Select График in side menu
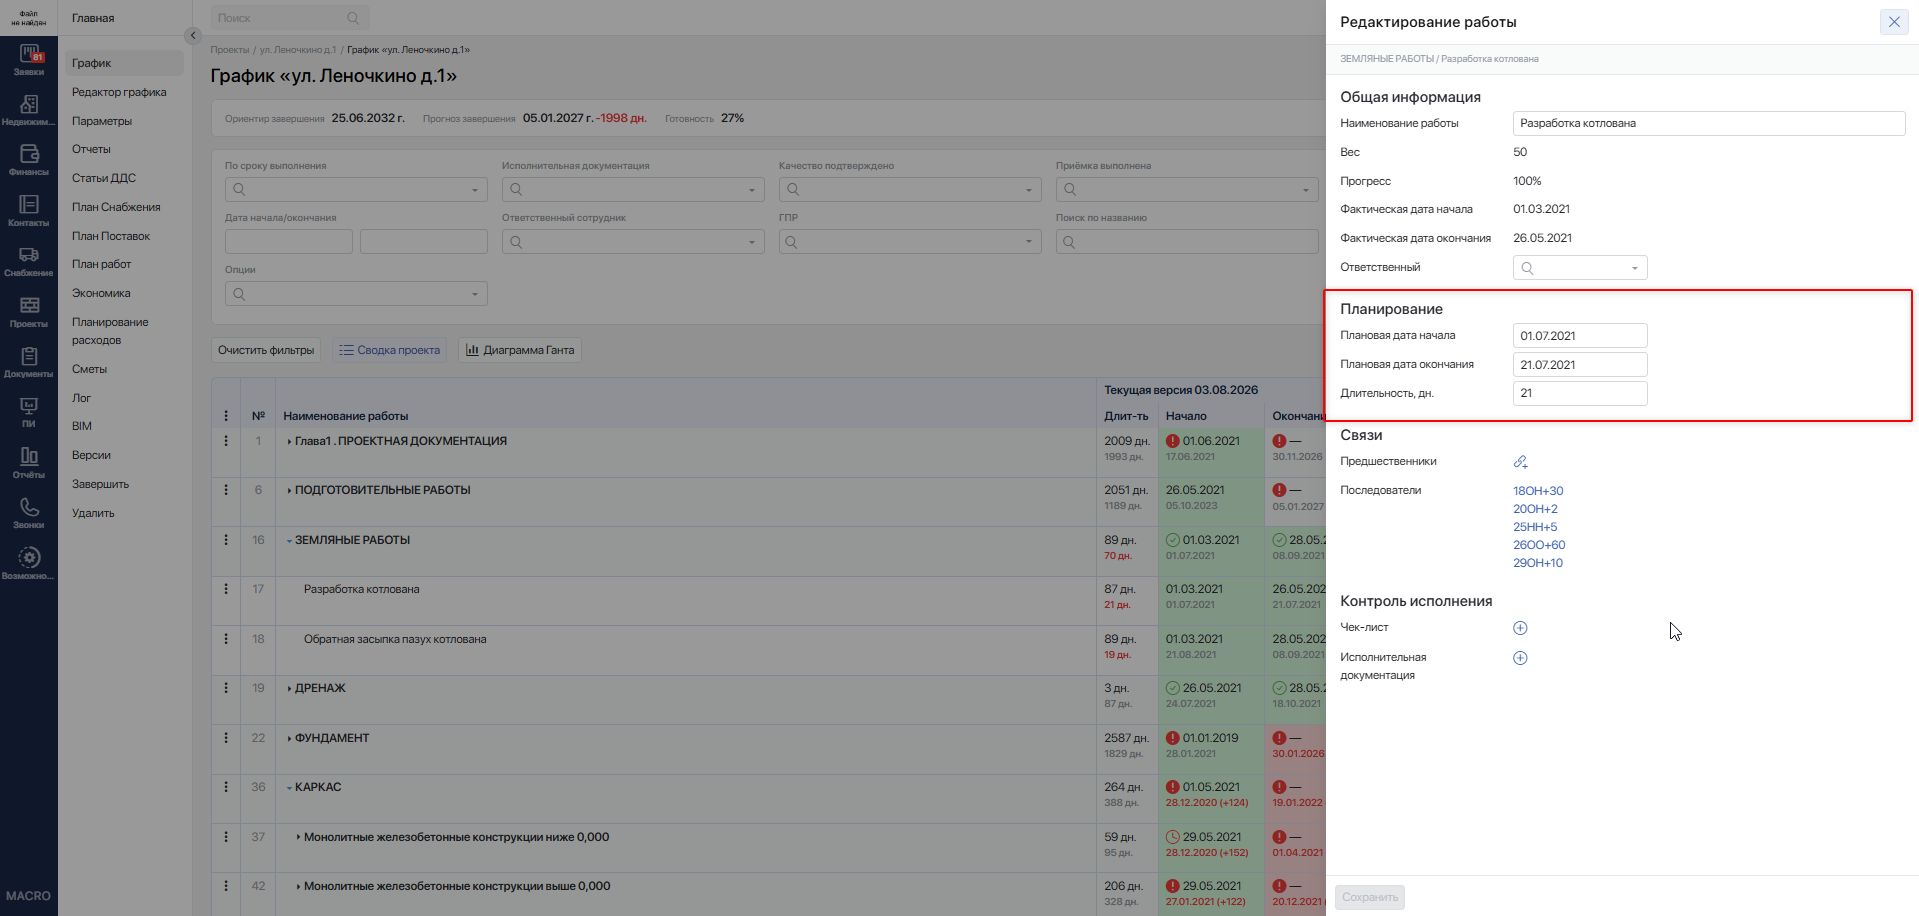Viewport: 1919px width, 916px height. [x=125, y=63]
